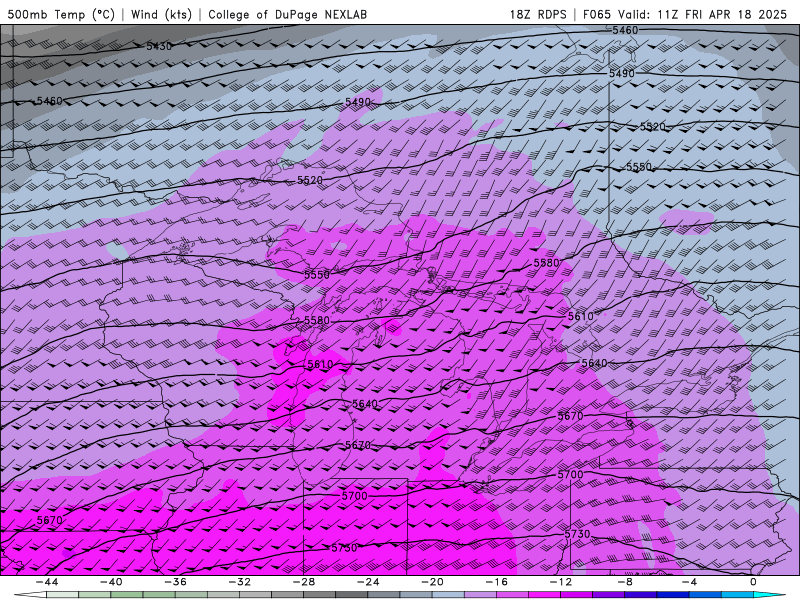Click the -44 tick label on color scale
800x600 pixels.
[x=46, y=582]
